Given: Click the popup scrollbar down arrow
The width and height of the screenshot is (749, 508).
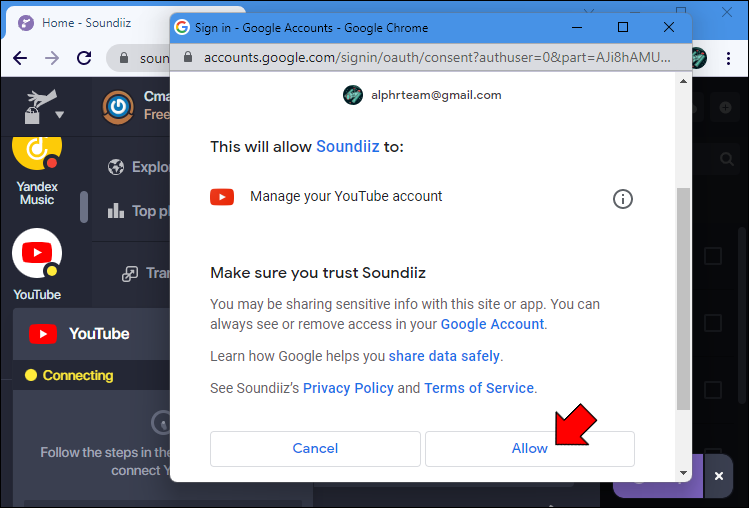Looking at the screenshot, I should tap(684, 473).
